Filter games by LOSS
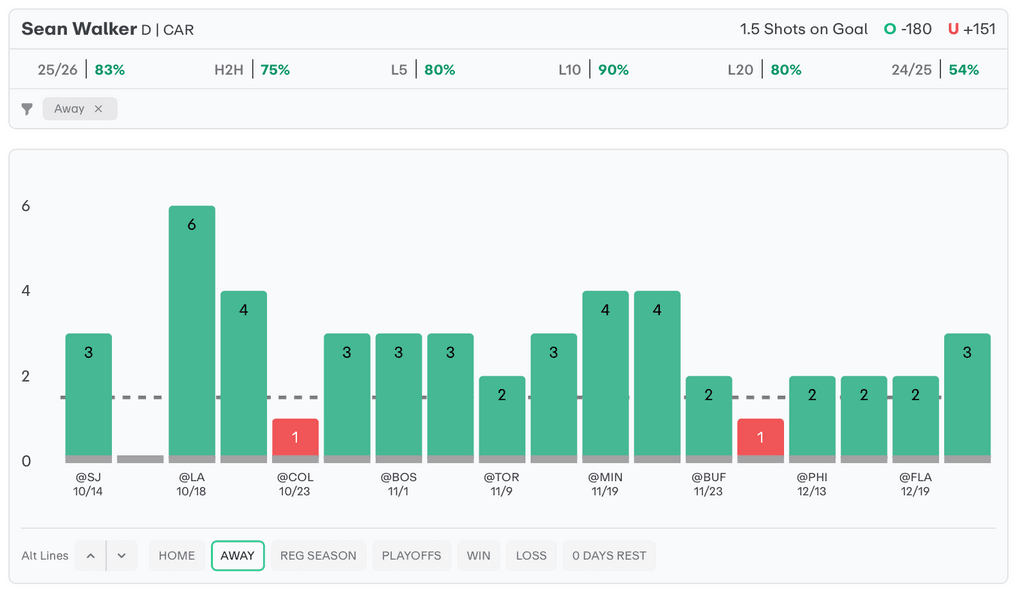Screen dimensions: 1024x597 click(531, 556)
